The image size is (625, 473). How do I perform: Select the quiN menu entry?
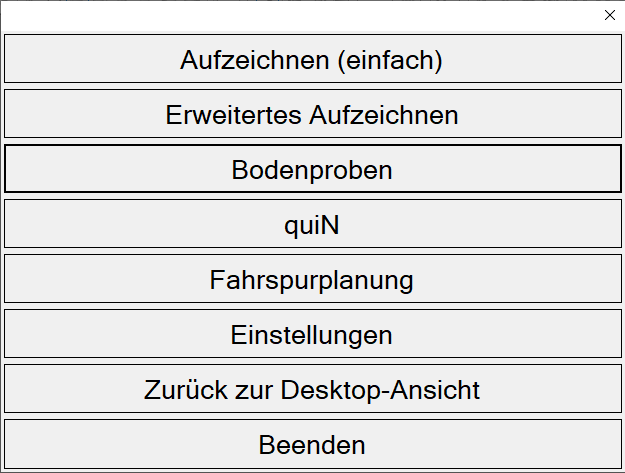(312, 224)
